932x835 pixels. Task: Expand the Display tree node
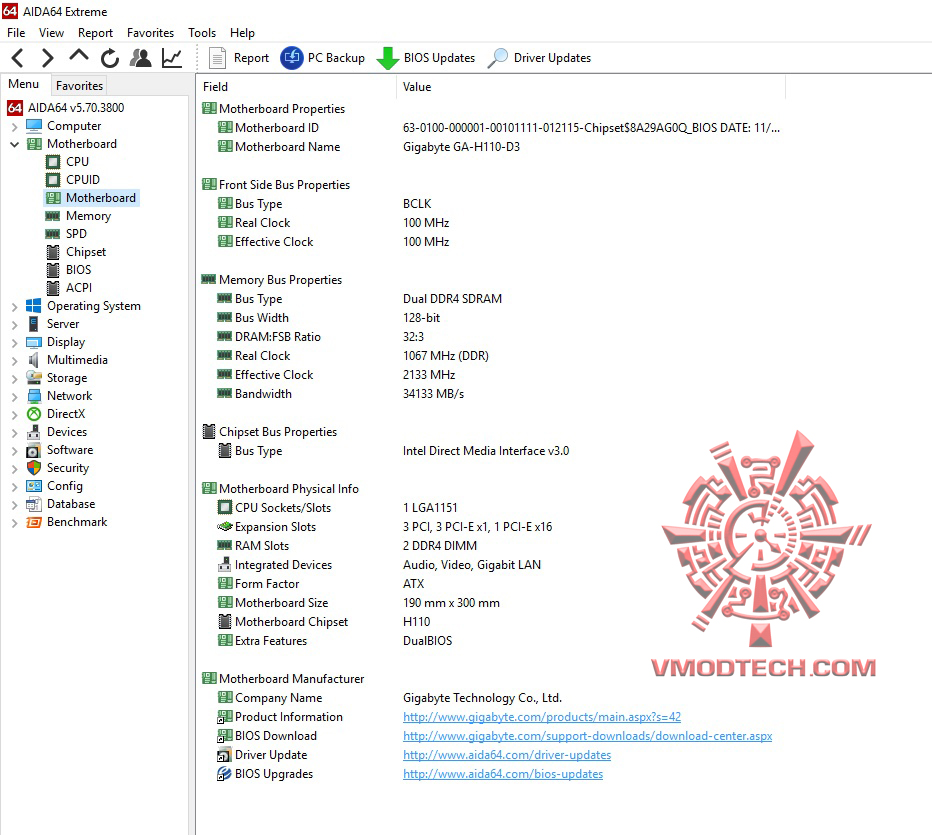pyautogui.click(x=14, y=343)
